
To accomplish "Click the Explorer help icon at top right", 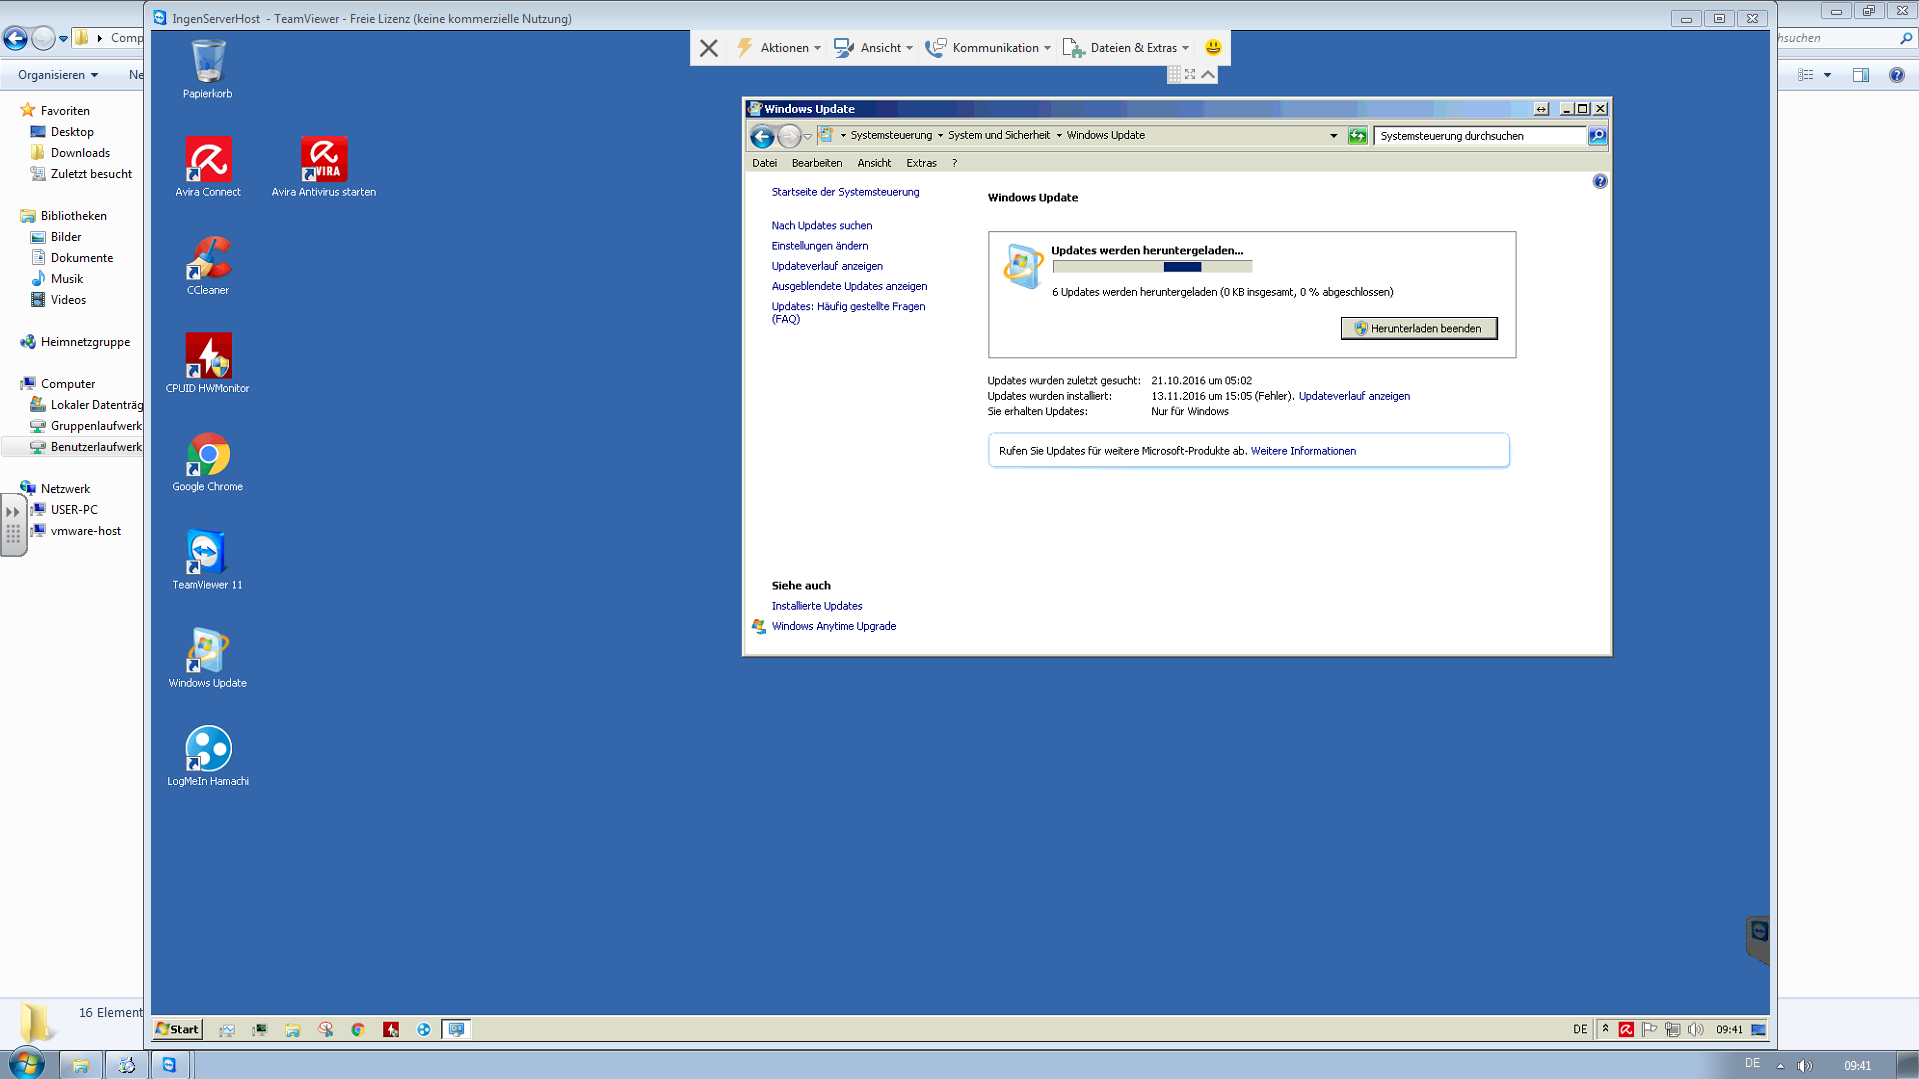I will pyautogui.click(x=1896, y=75).
